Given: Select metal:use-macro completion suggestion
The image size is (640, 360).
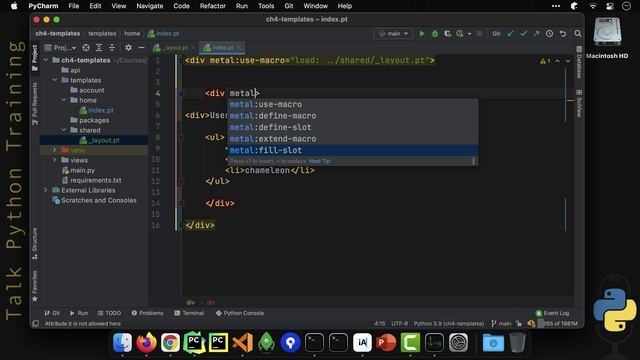Looking at the screenshot, I should [353, 104].
